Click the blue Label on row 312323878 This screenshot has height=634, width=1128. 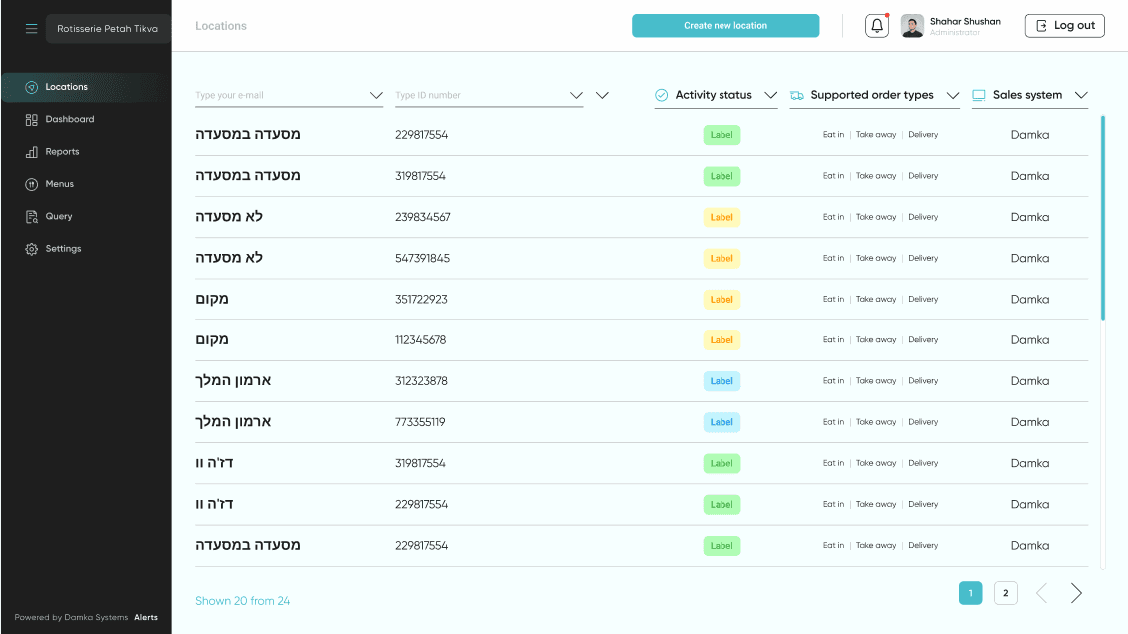point(722,381)
